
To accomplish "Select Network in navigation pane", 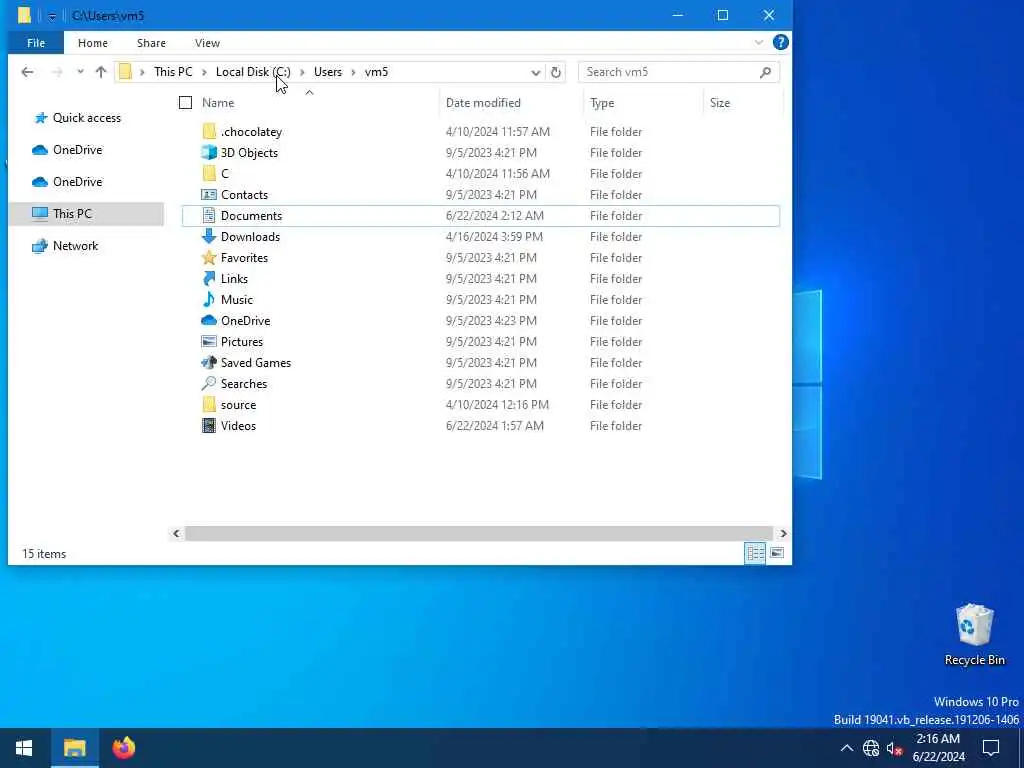I will point(75,246).
